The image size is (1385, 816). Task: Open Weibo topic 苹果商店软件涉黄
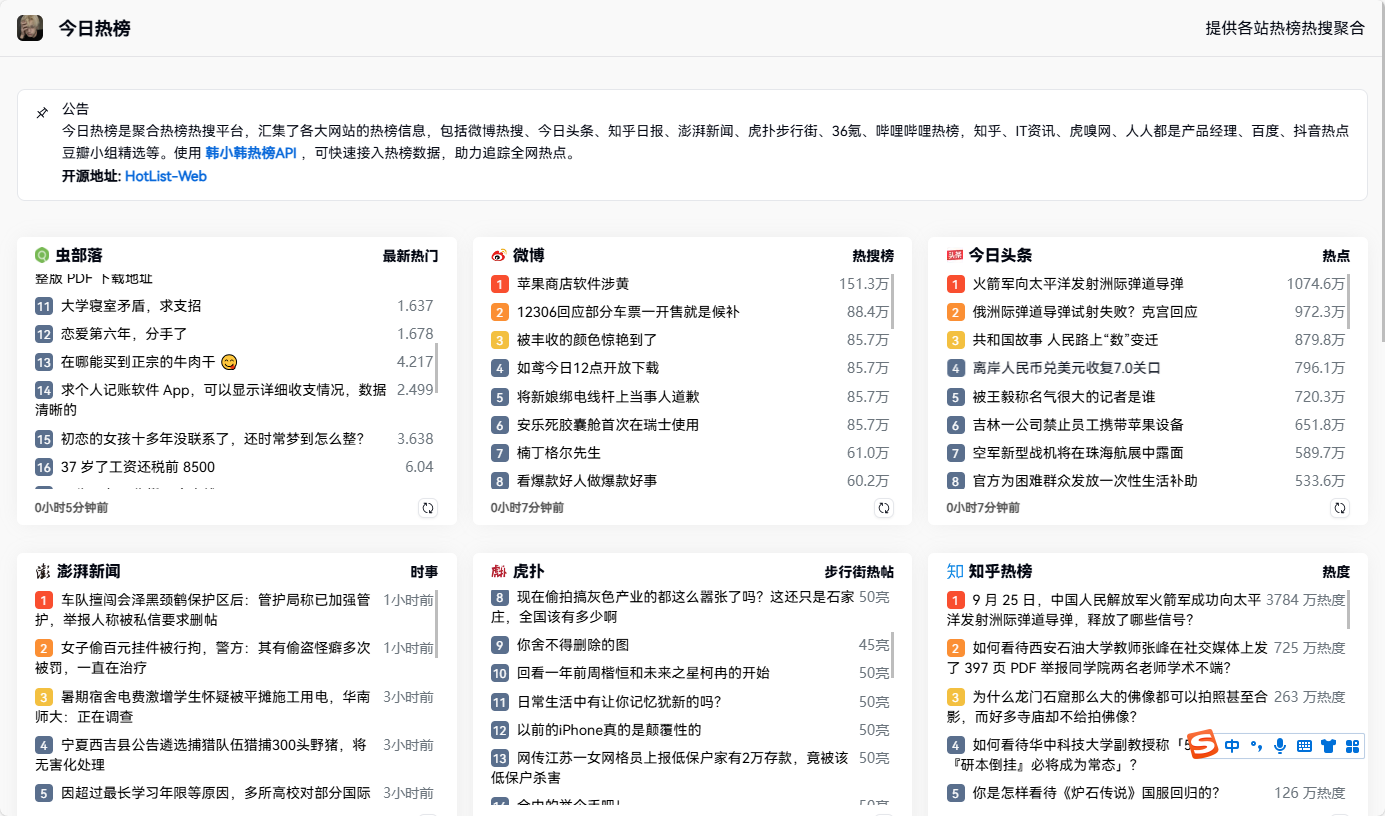coord(573,284)
